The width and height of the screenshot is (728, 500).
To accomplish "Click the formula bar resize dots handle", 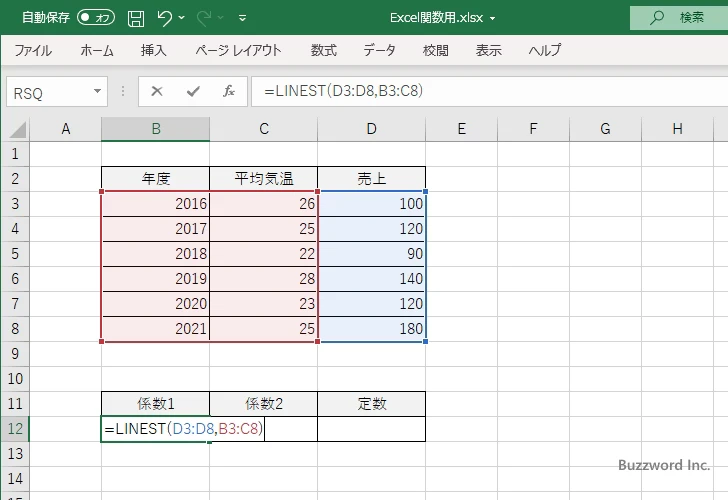I will [x=123, y=91].
